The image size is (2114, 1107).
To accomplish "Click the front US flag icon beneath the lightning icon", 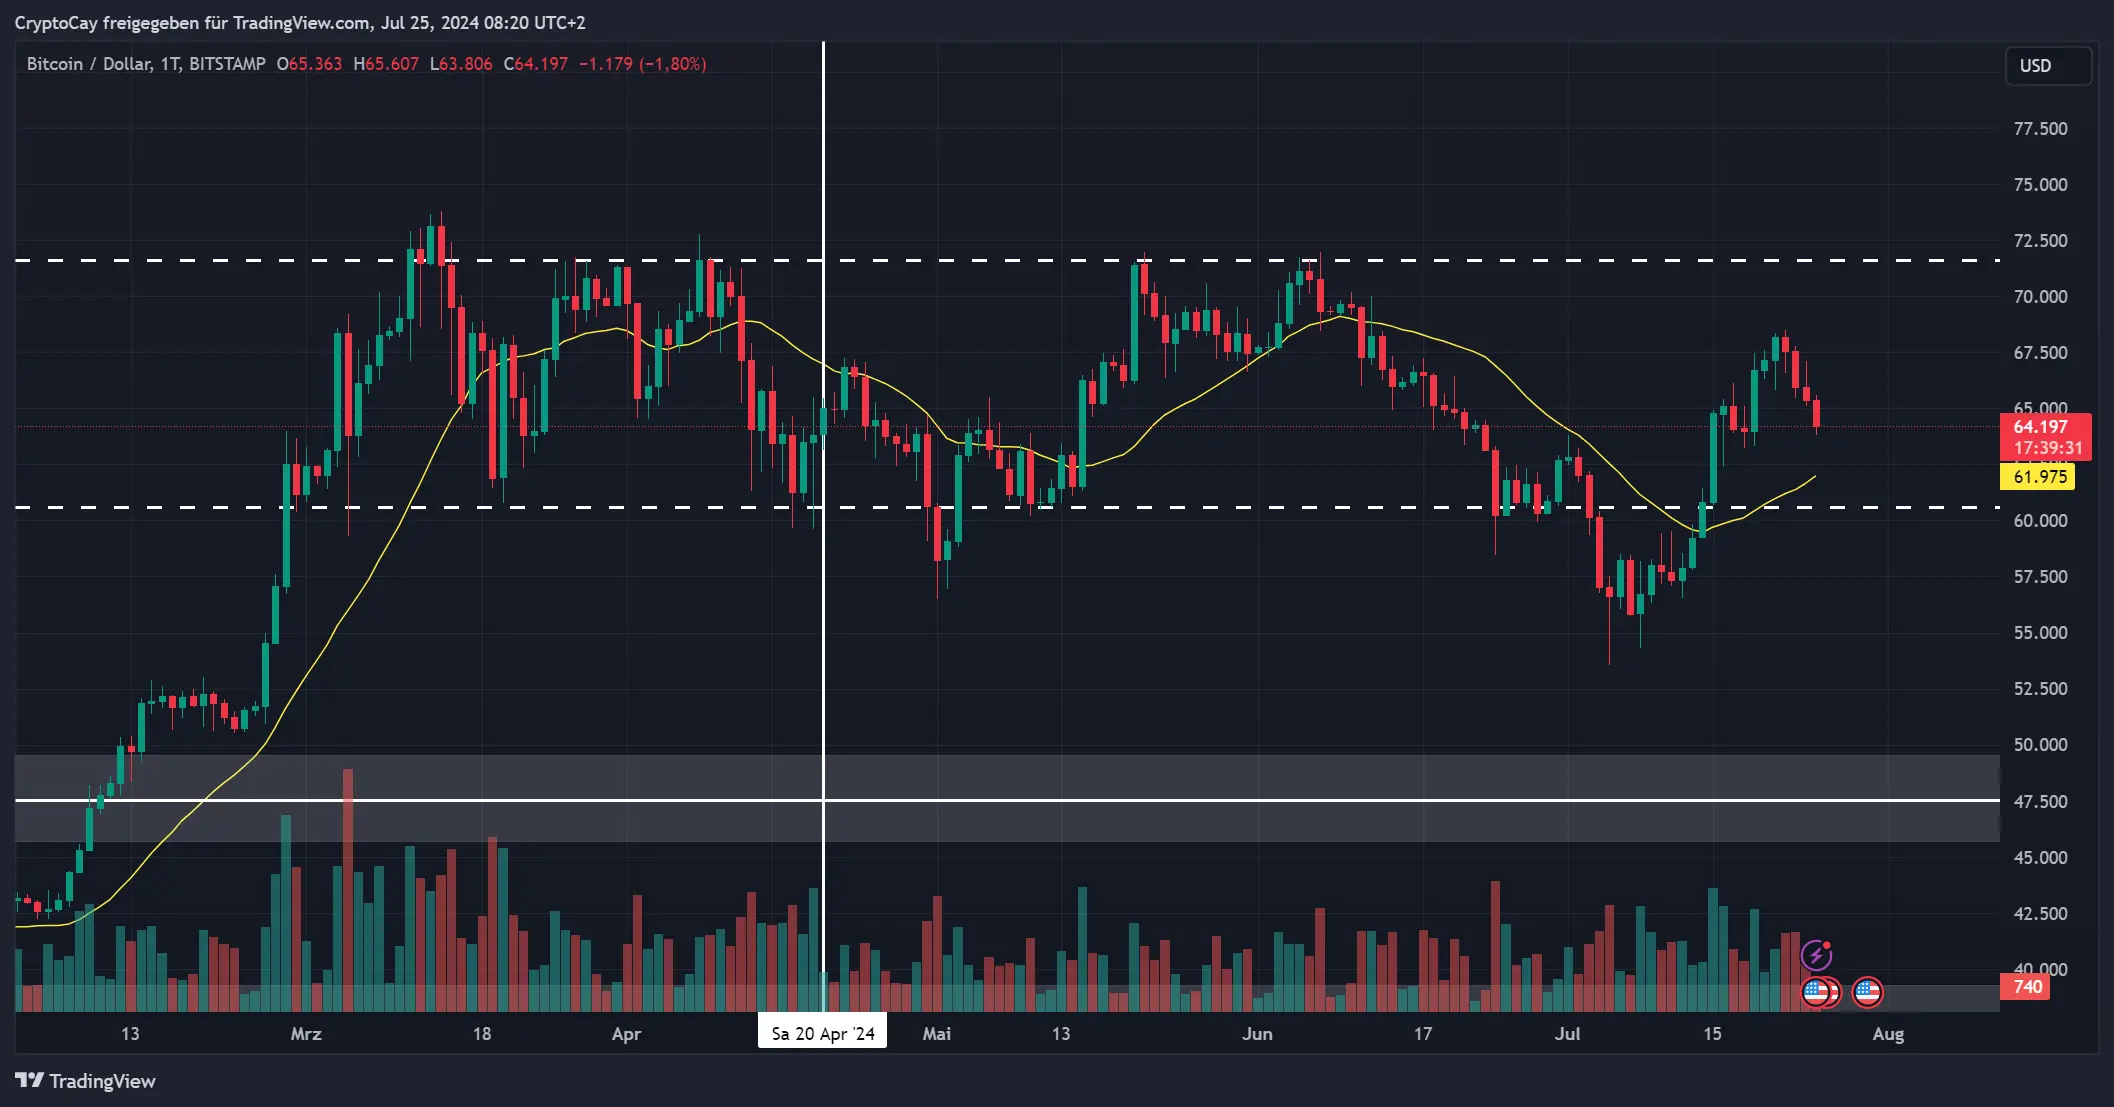I will (x=1815, y=992).
